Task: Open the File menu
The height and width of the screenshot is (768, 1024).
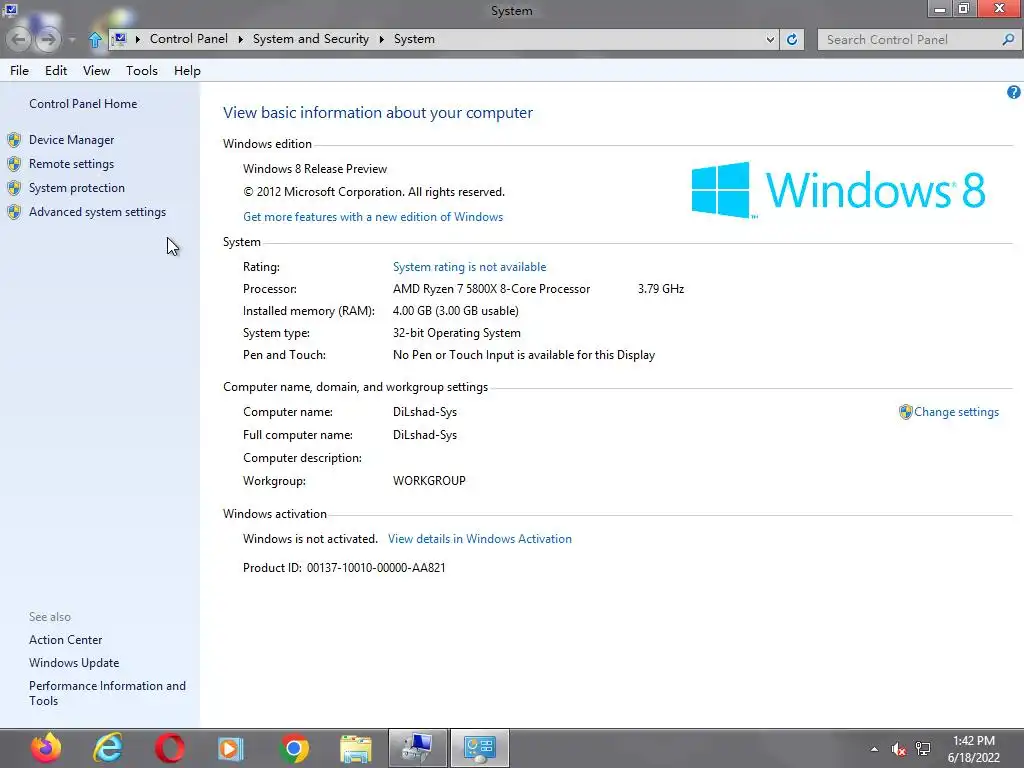Action: point(20,71)
